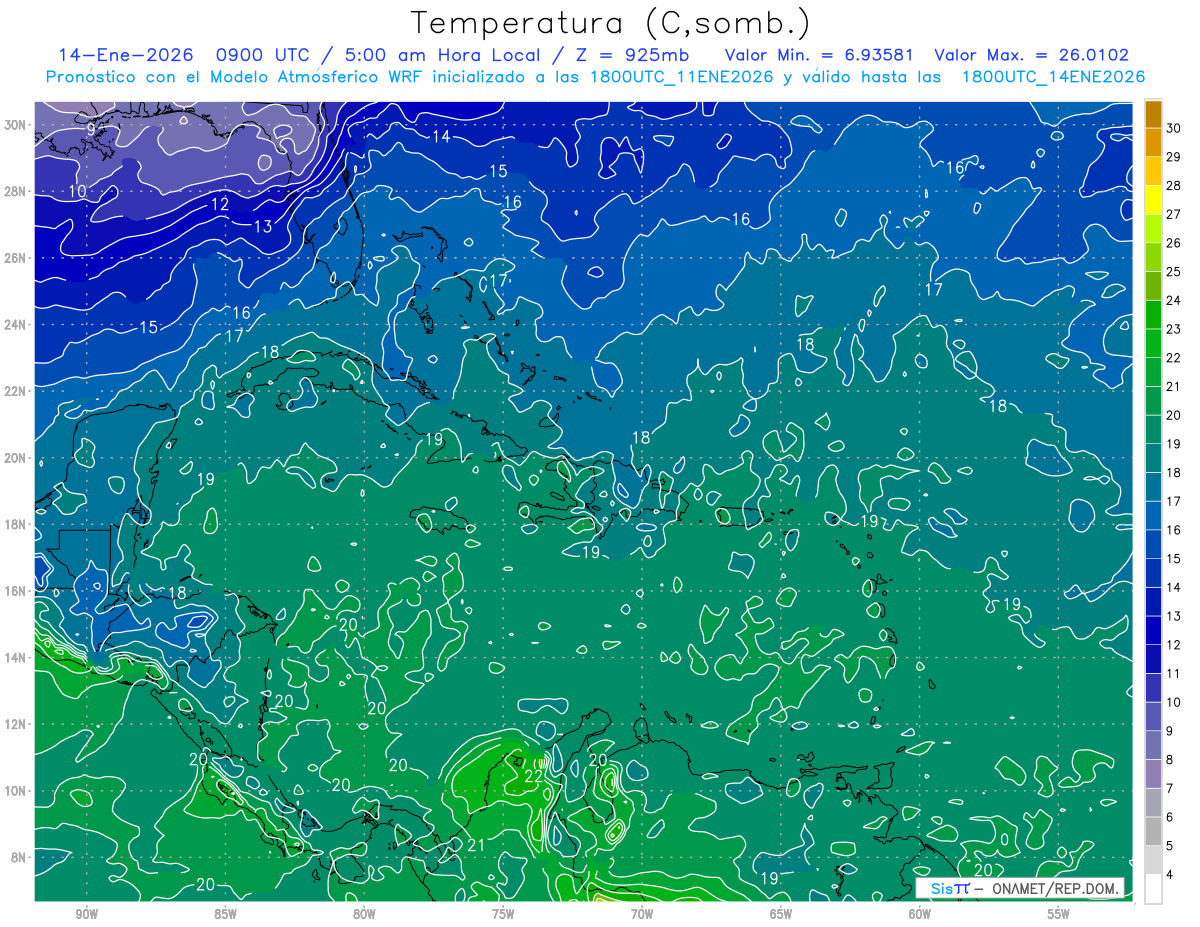Click the '65W' longitude axis label

pyautogui.click(x=781, y=914)
